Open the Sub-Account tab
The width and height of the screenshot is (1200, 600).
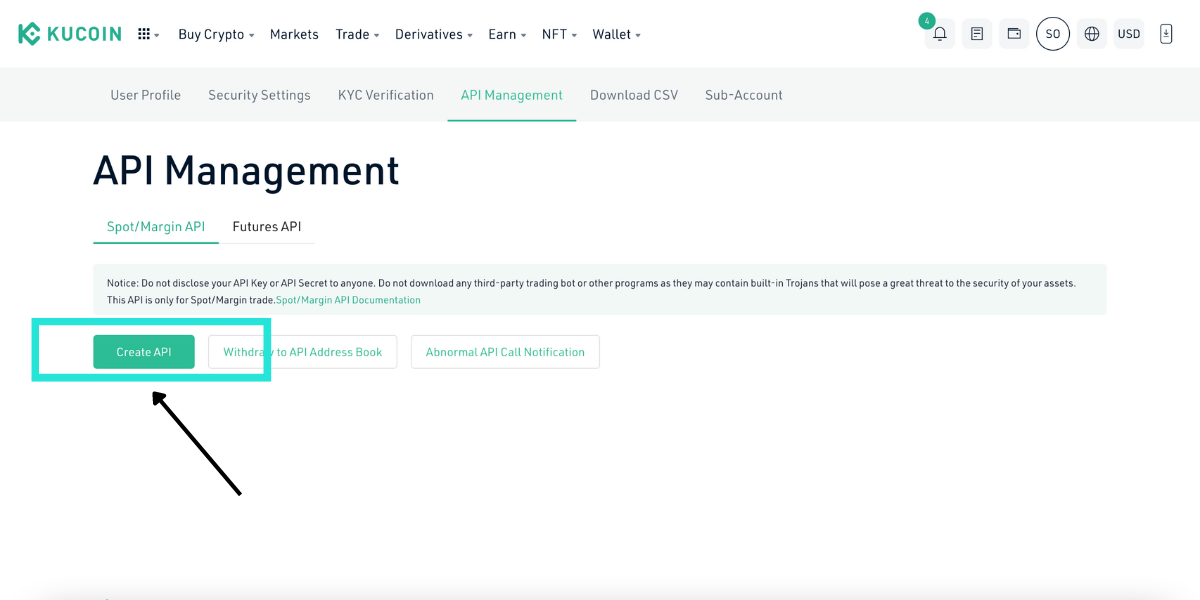(744, 95)
